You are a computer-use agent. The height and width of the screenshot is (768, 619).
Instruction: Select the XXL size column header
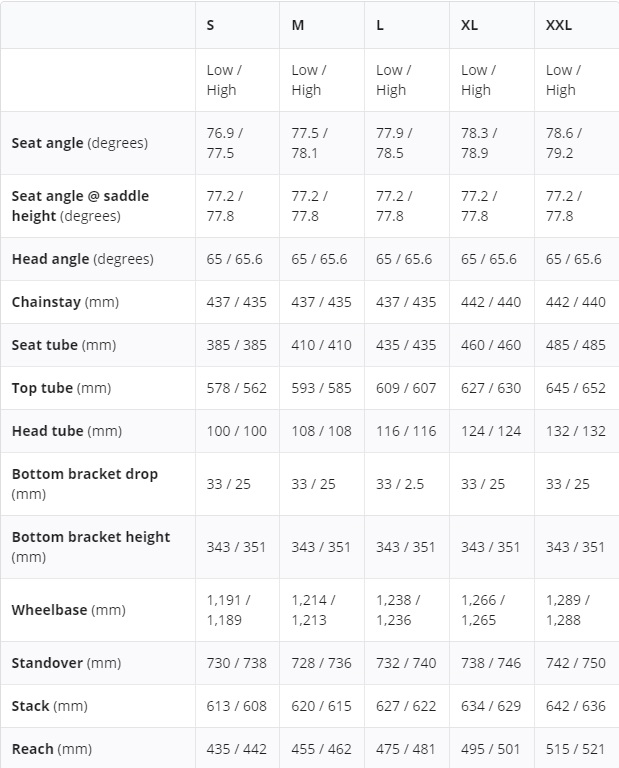559,25
